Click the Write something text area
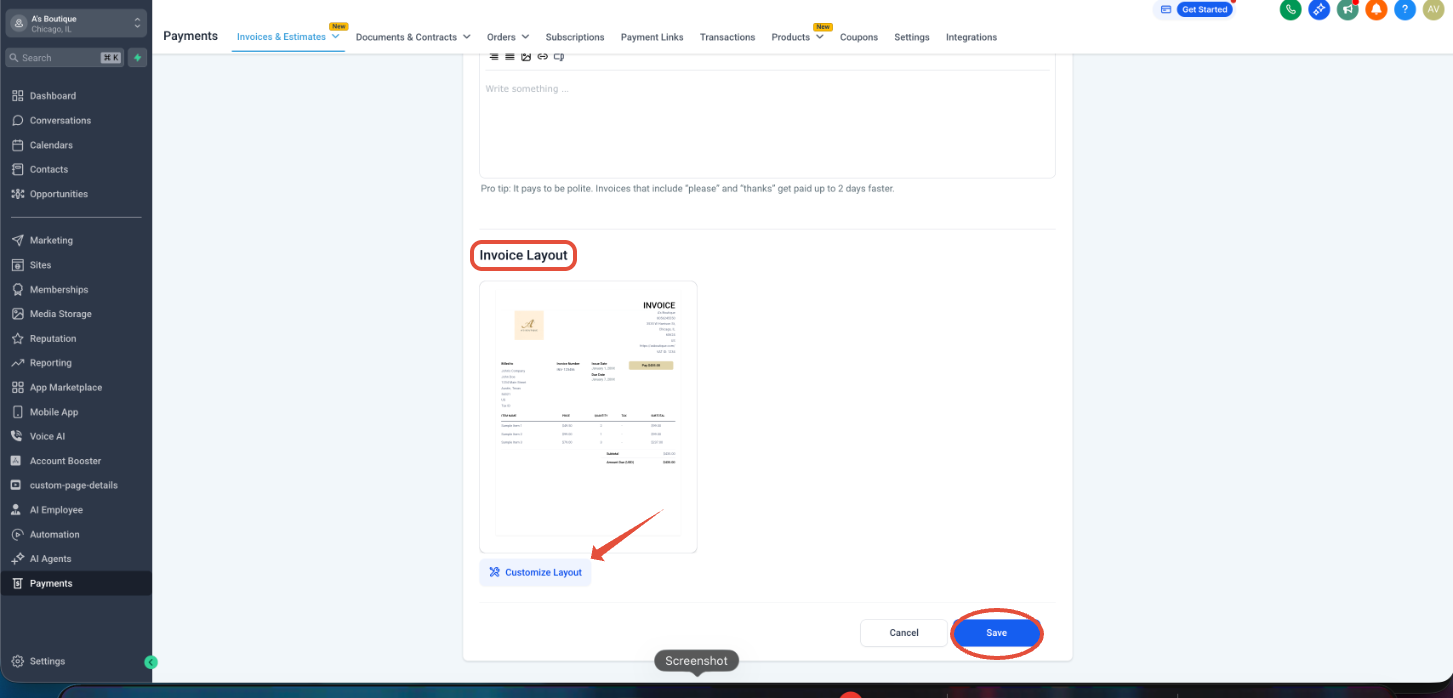This screenshot has width=1453, height=698. [x=767, y=124]
